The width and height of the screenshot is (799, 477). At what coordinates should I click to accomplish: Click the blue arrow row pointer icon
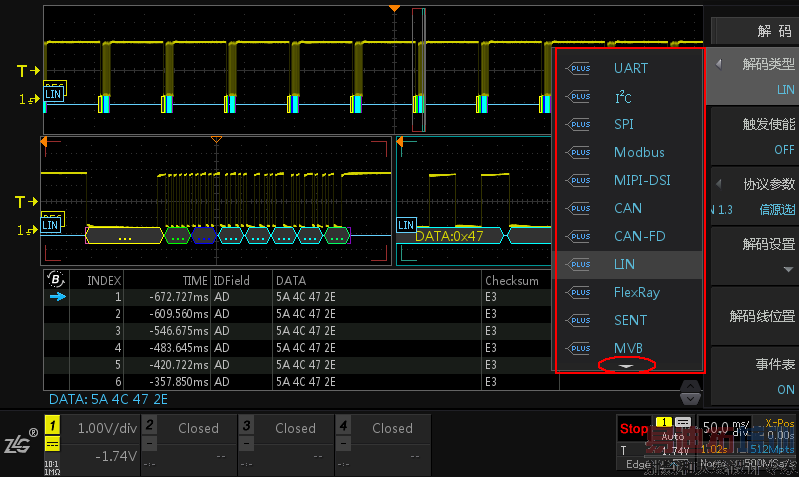tap(57, 297)
